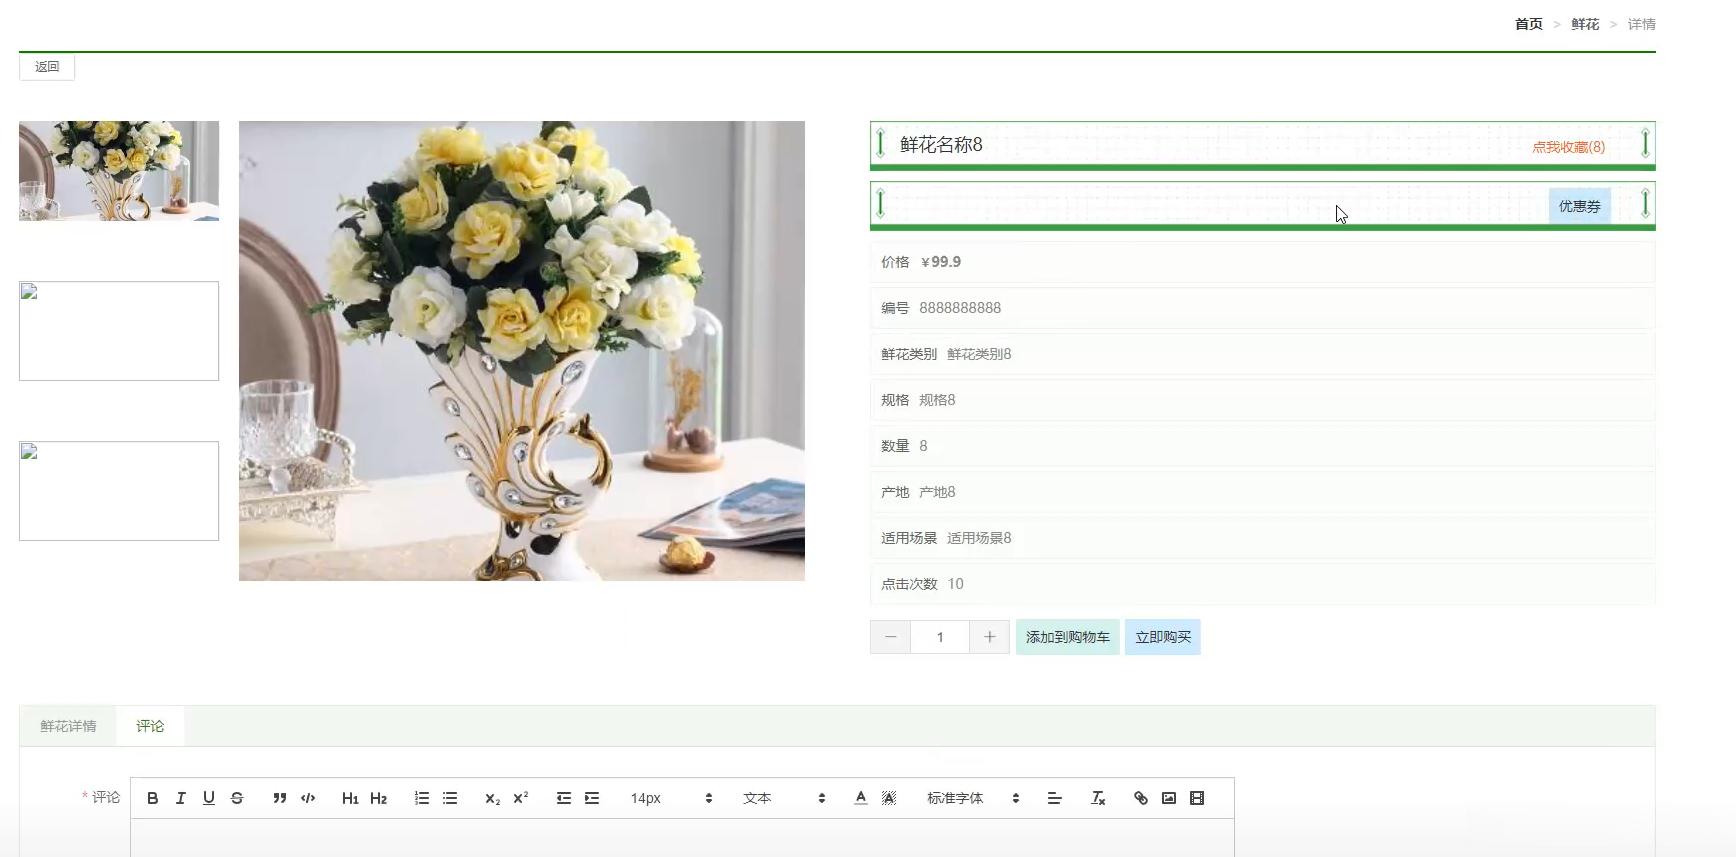Toggle underline formatting in comment editor
Image resolution: width=1736 pixels, height=857 pixels.
tap(208, 798)
